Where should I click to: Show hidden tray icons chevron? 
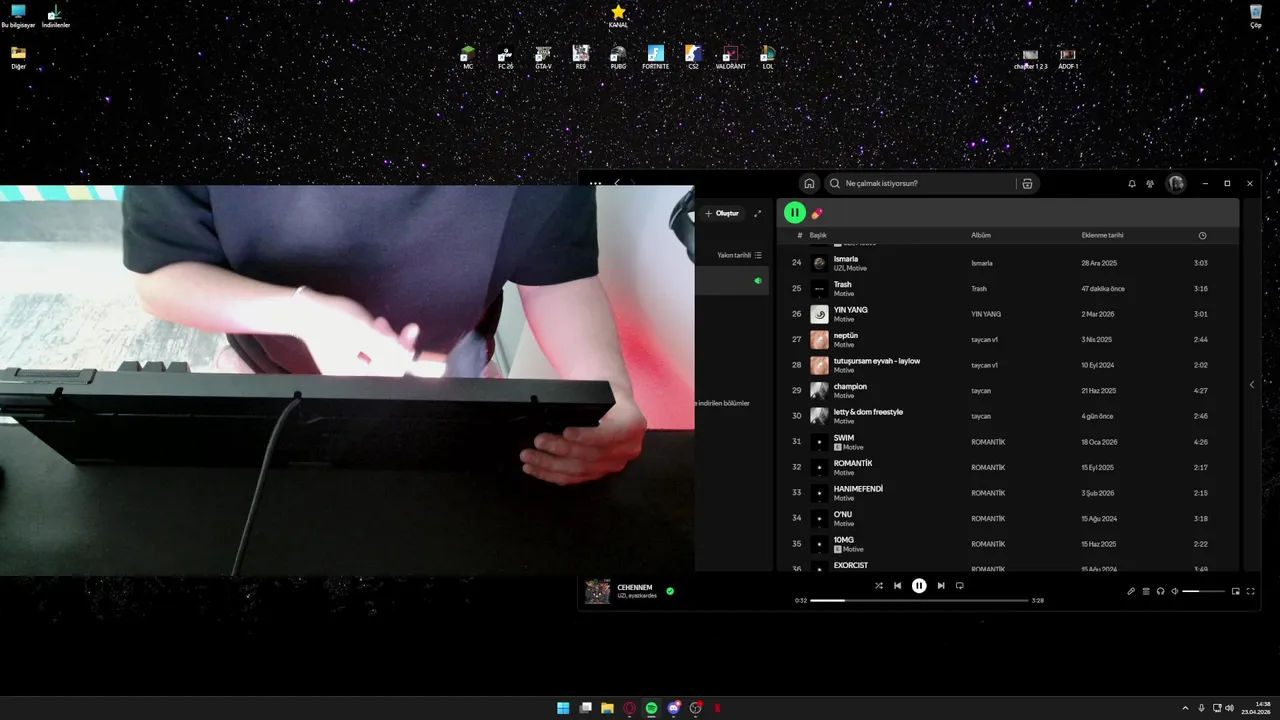click(x=1185, y=708)
